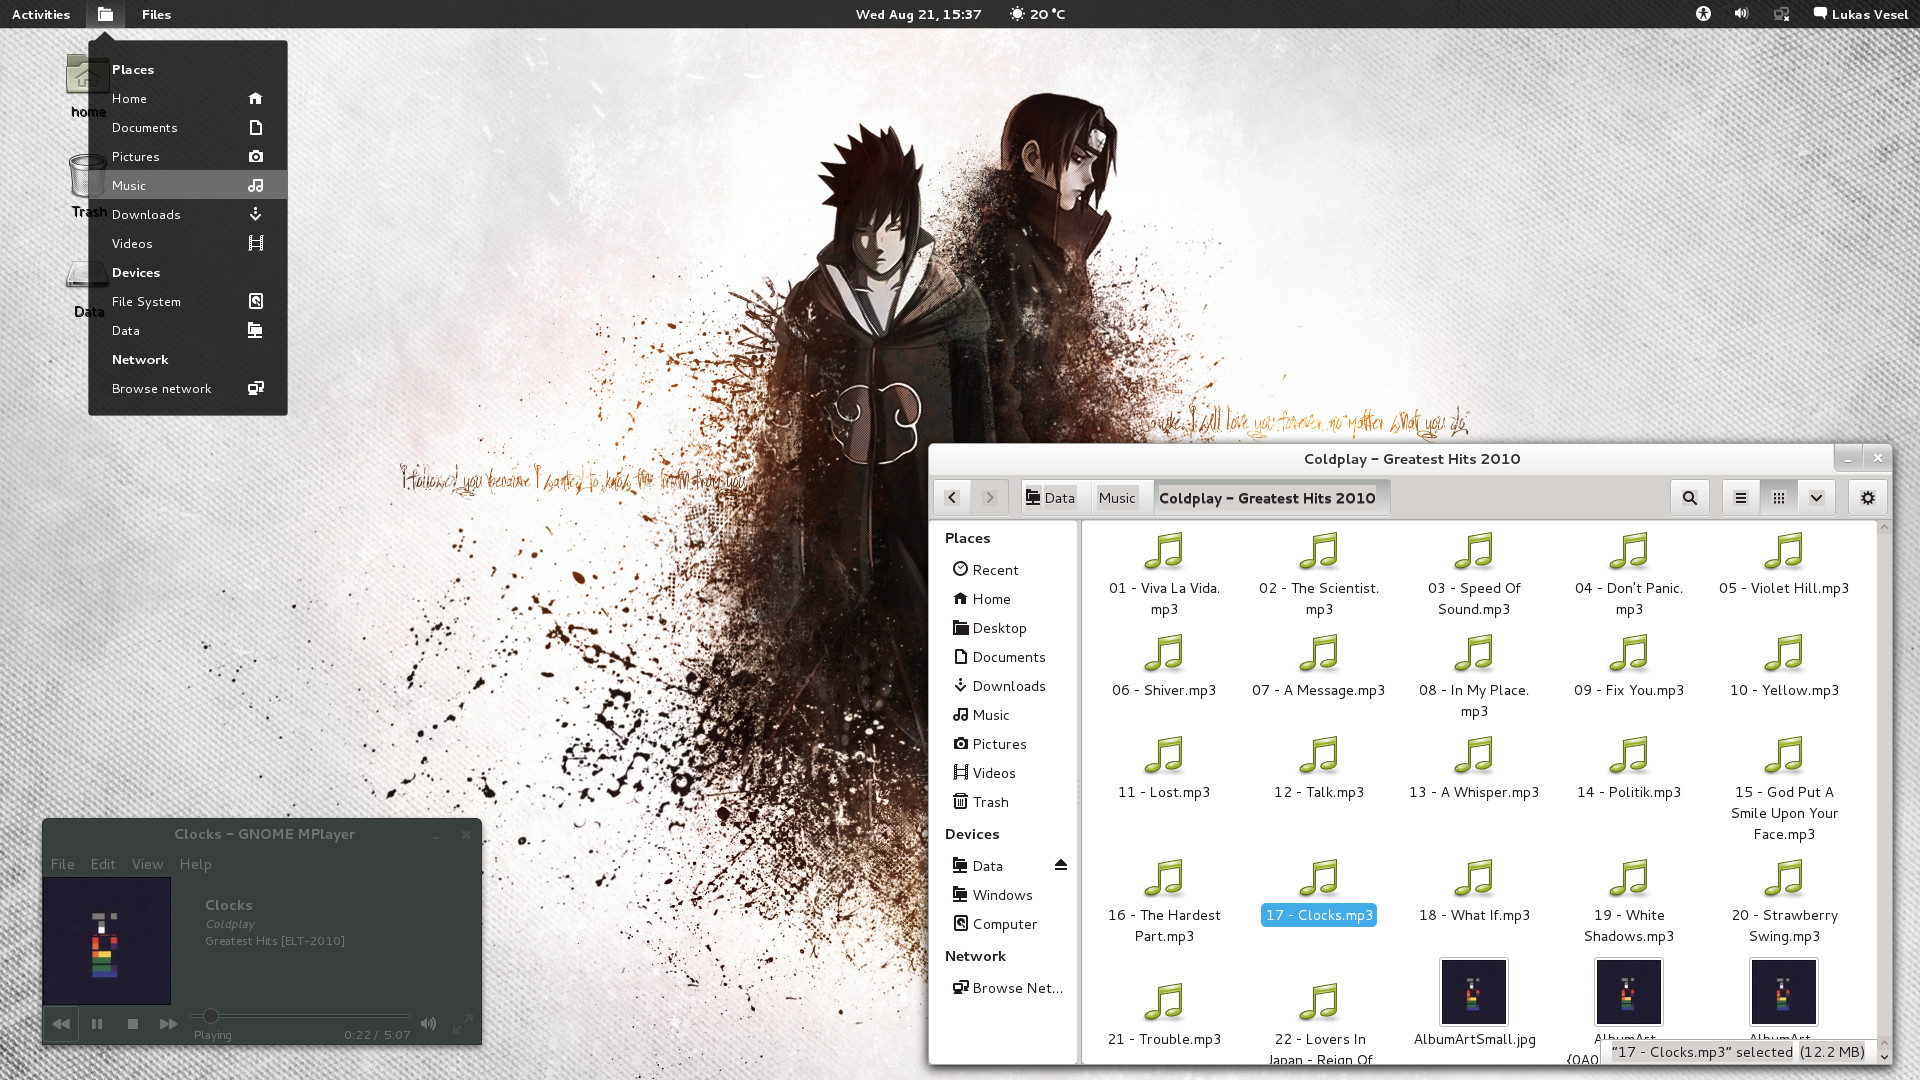Open Windows drive in the Files sidebar
Viewport: 1920px width, 1080px height.
(x=1003, y=894)
